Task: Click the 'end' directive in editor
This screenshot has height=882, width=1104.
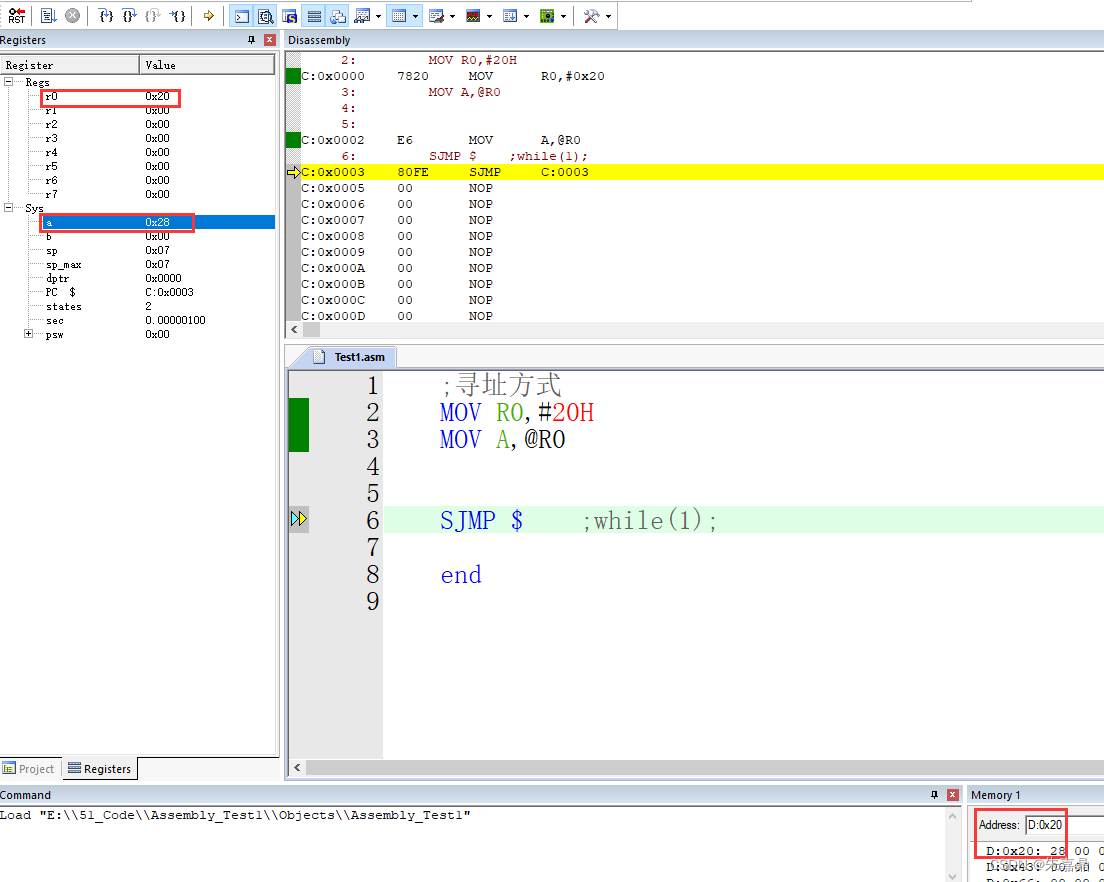Action: point(461,575)
